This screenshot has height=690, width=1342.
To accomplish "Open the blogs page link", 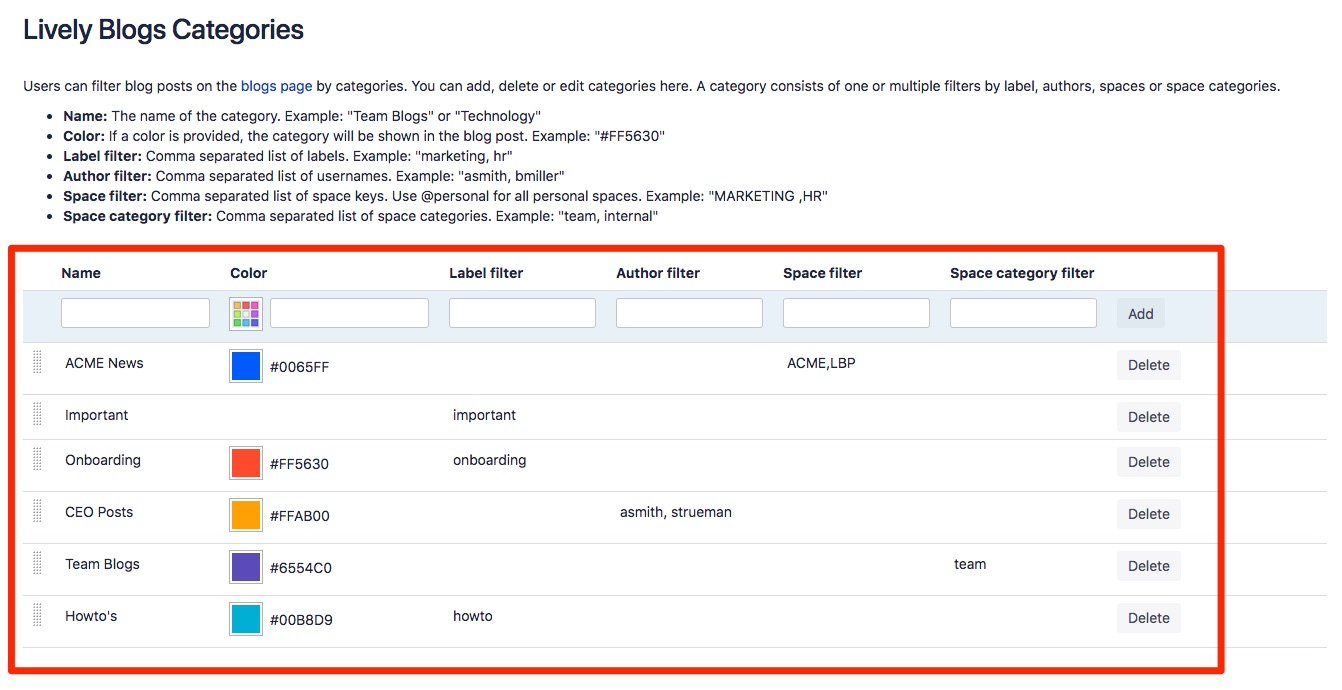I will click(276, 86).
